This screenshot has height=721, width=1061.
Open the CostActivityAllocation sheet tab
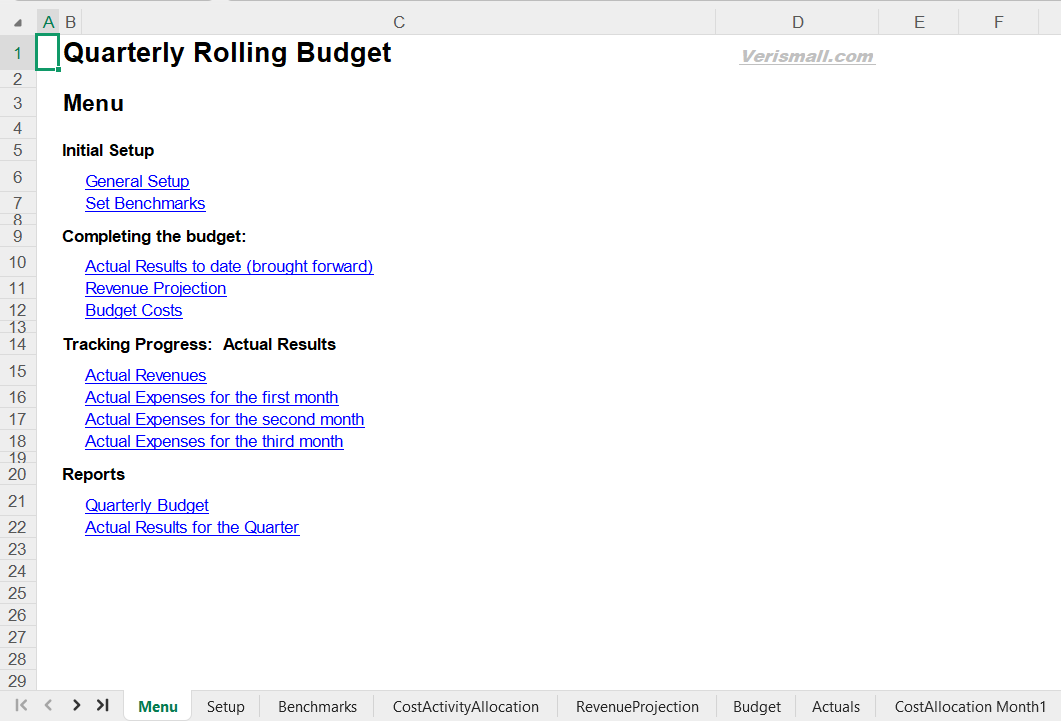[x=465, y=706]
